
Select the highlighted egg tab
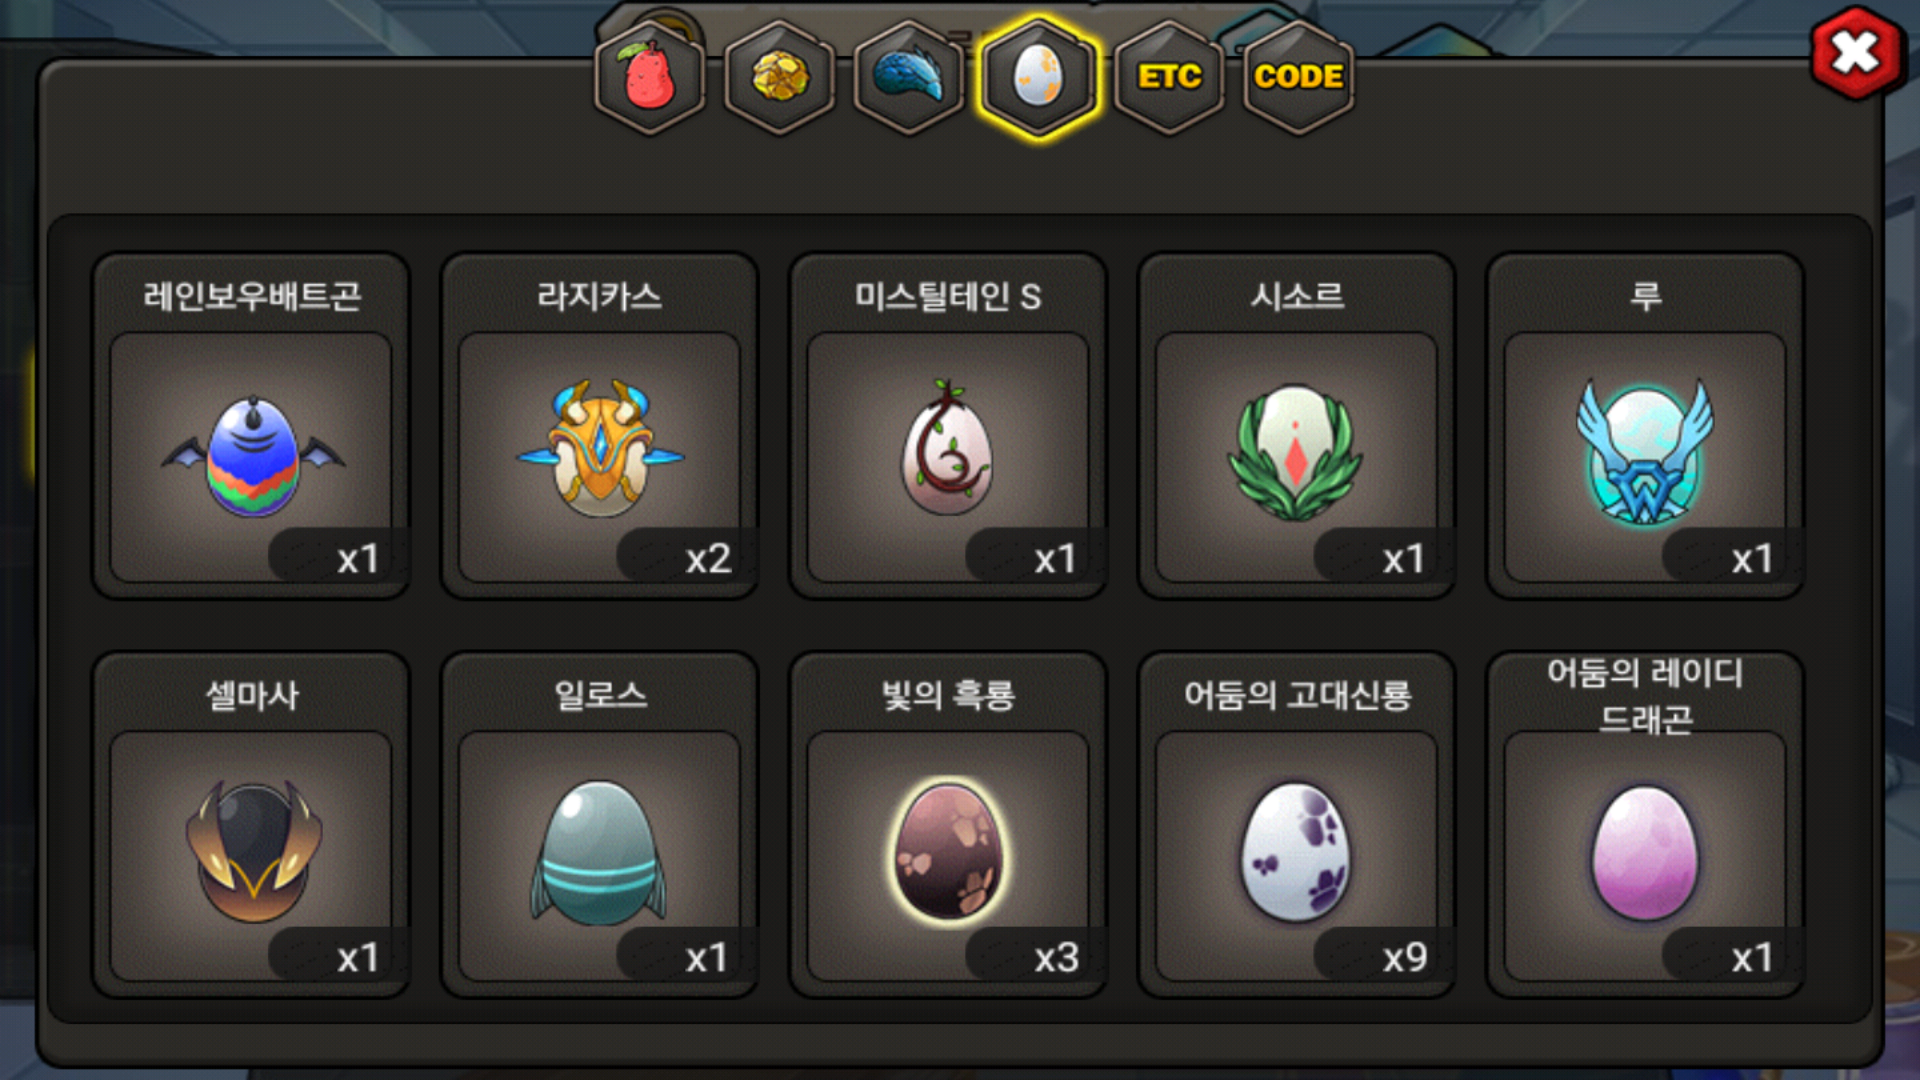[x=1039, y=77]
